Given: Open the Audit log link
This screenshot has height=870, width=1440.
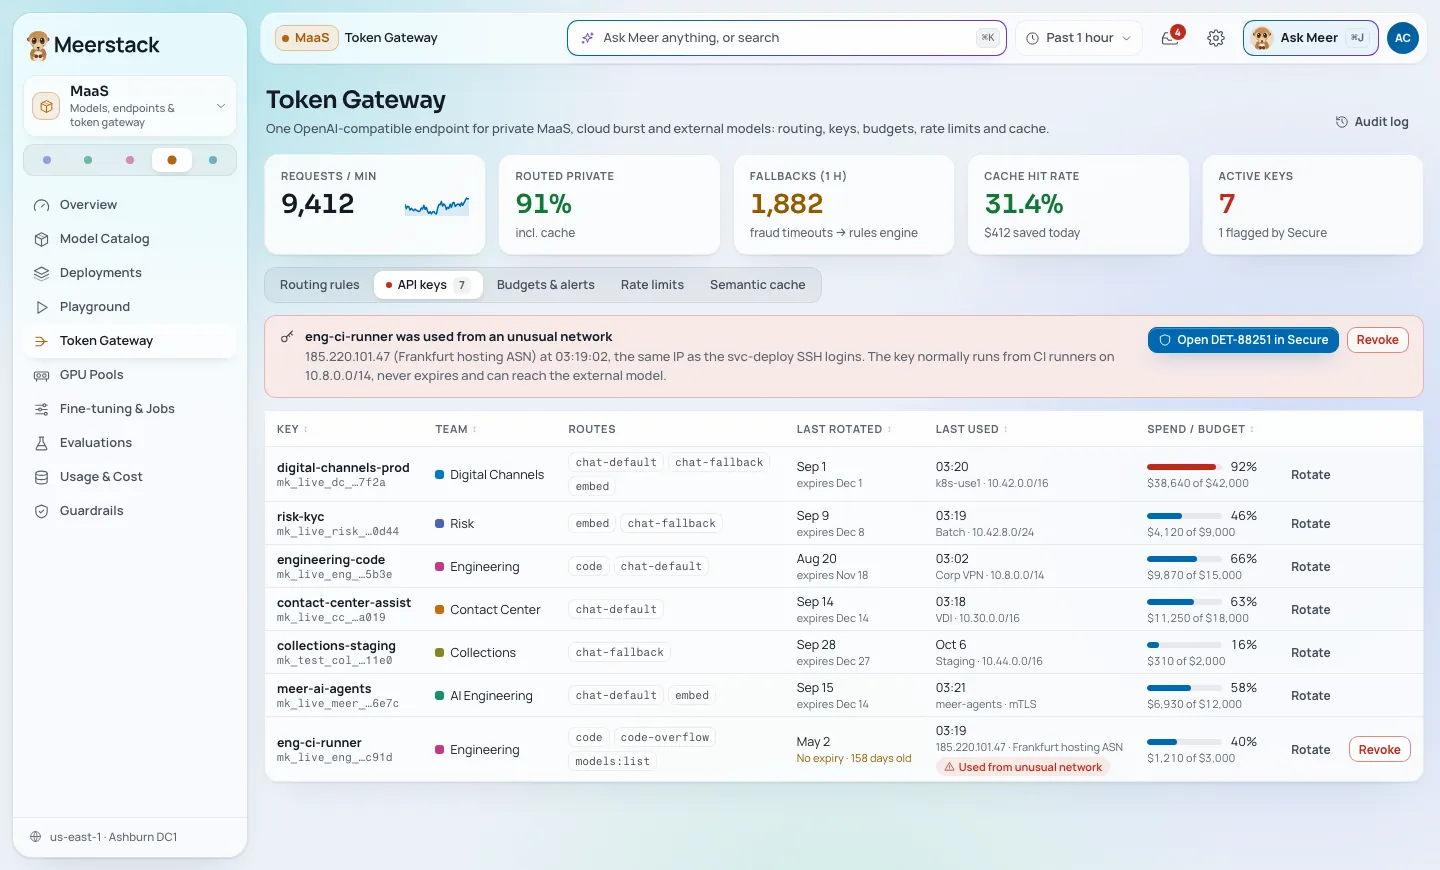Looking at the screenshot, I should point(1372,122).
